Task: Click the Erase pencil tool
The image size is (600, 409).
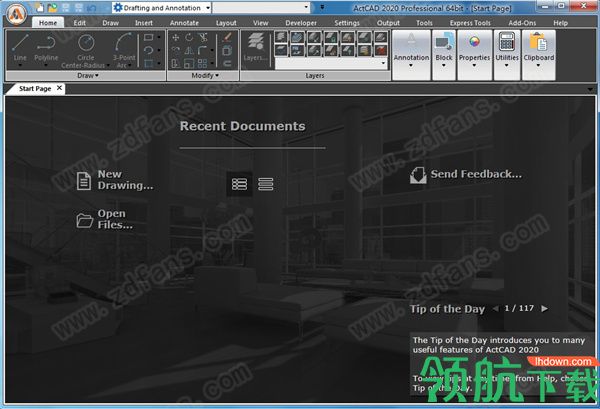Action: tap(227, 37)
